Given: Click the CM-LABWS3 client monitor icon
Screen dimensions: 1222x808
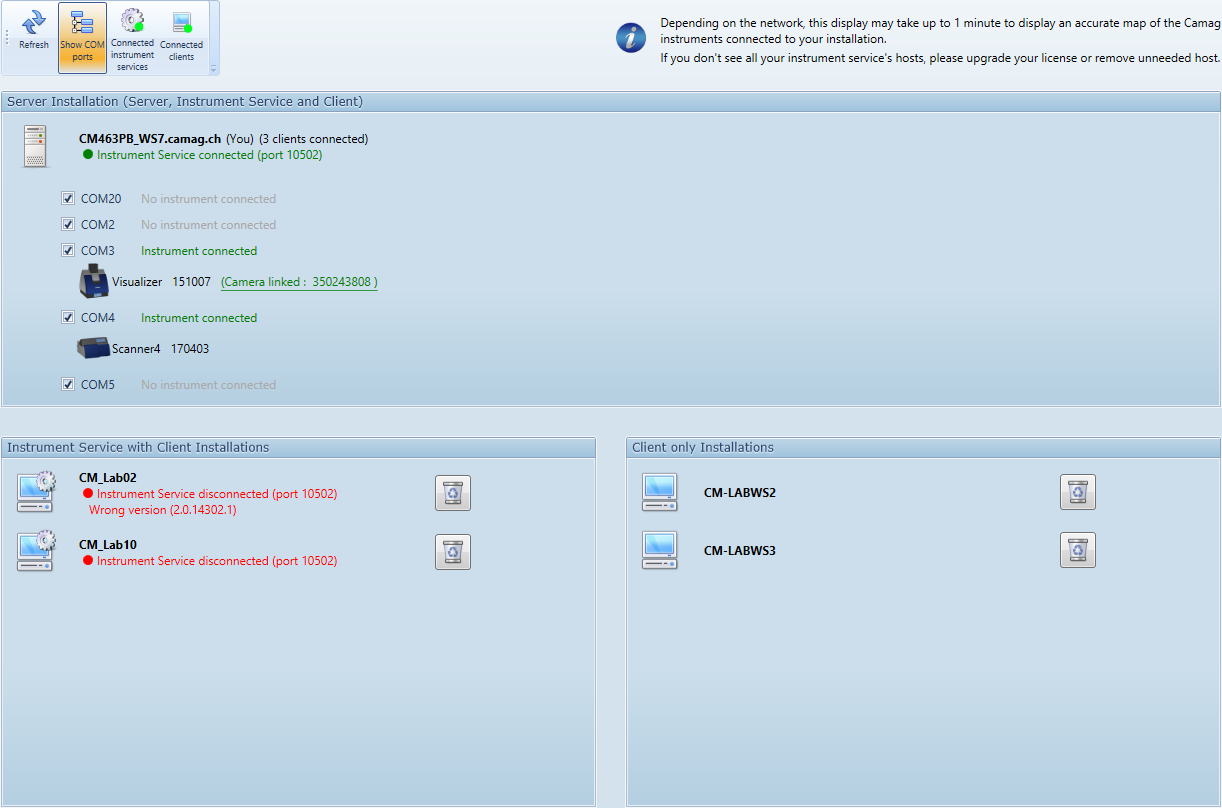Looking at the screenshot, I should (x=660, y=550).
